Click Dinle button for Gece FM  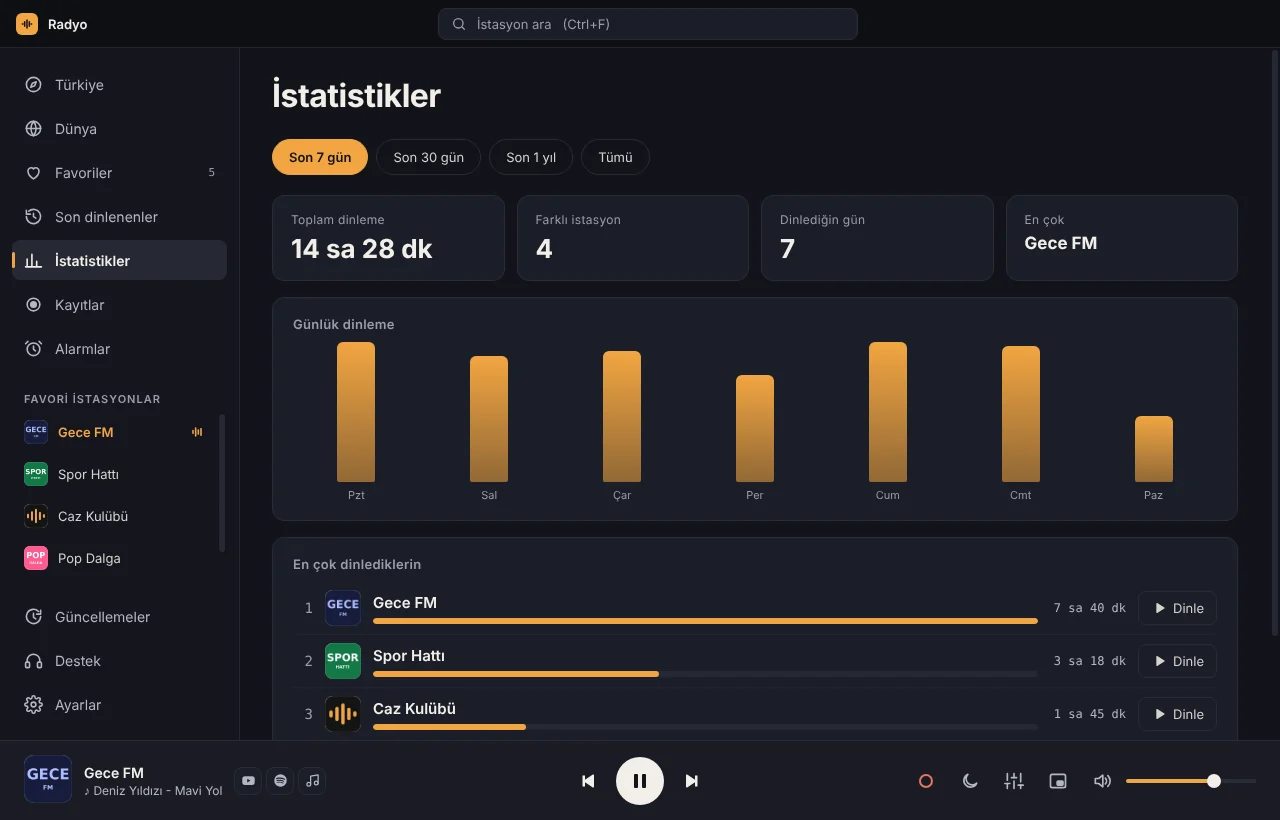tap(1177, 608)
